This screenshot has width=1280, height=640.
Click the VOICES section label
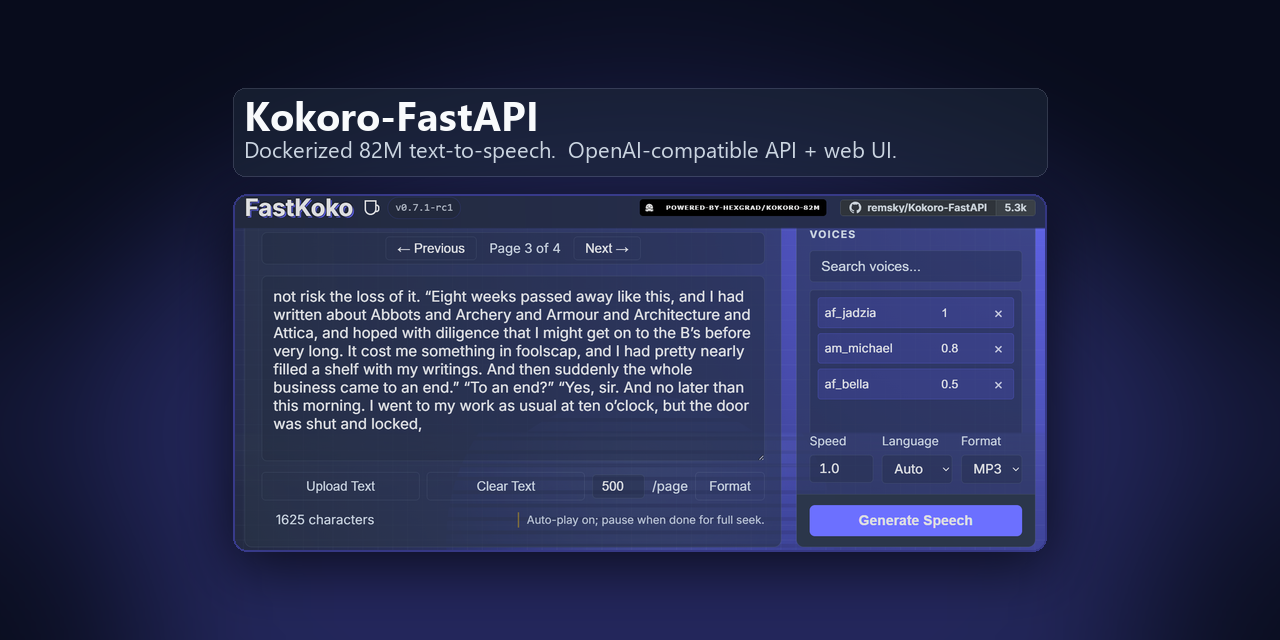[x=833, y=235]
